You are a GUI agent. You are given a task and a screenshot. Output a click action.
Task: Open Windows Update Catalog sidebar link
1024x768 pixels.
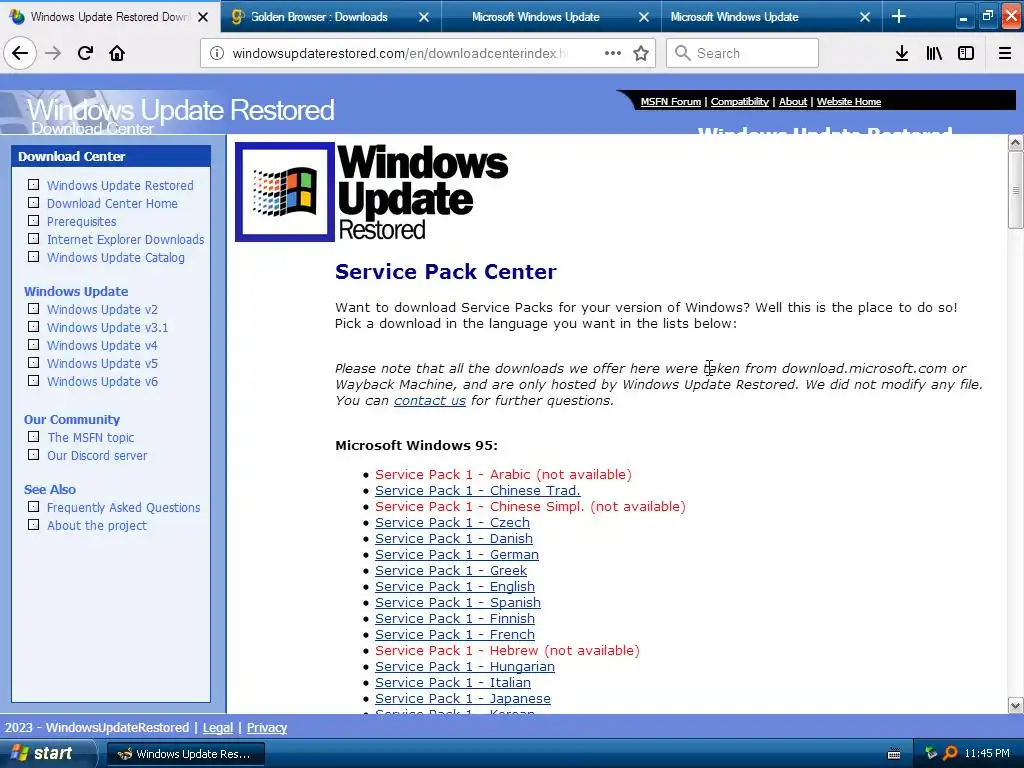(x=116, y=257)
